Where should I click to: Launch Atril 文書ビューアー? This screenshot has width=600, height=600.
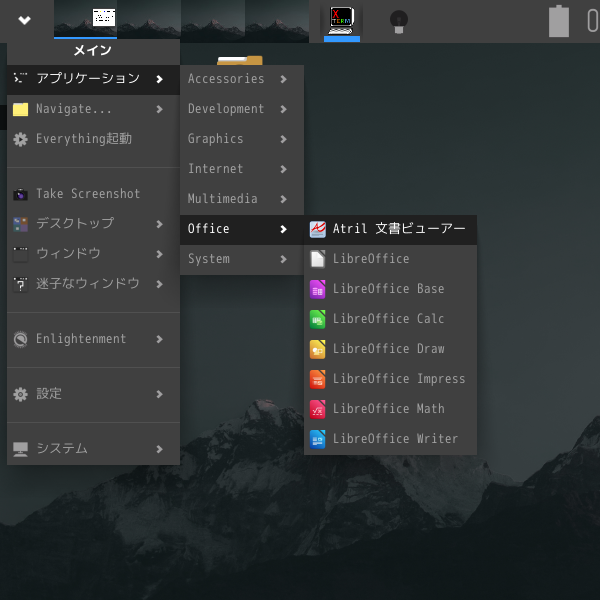coord(390,229)
